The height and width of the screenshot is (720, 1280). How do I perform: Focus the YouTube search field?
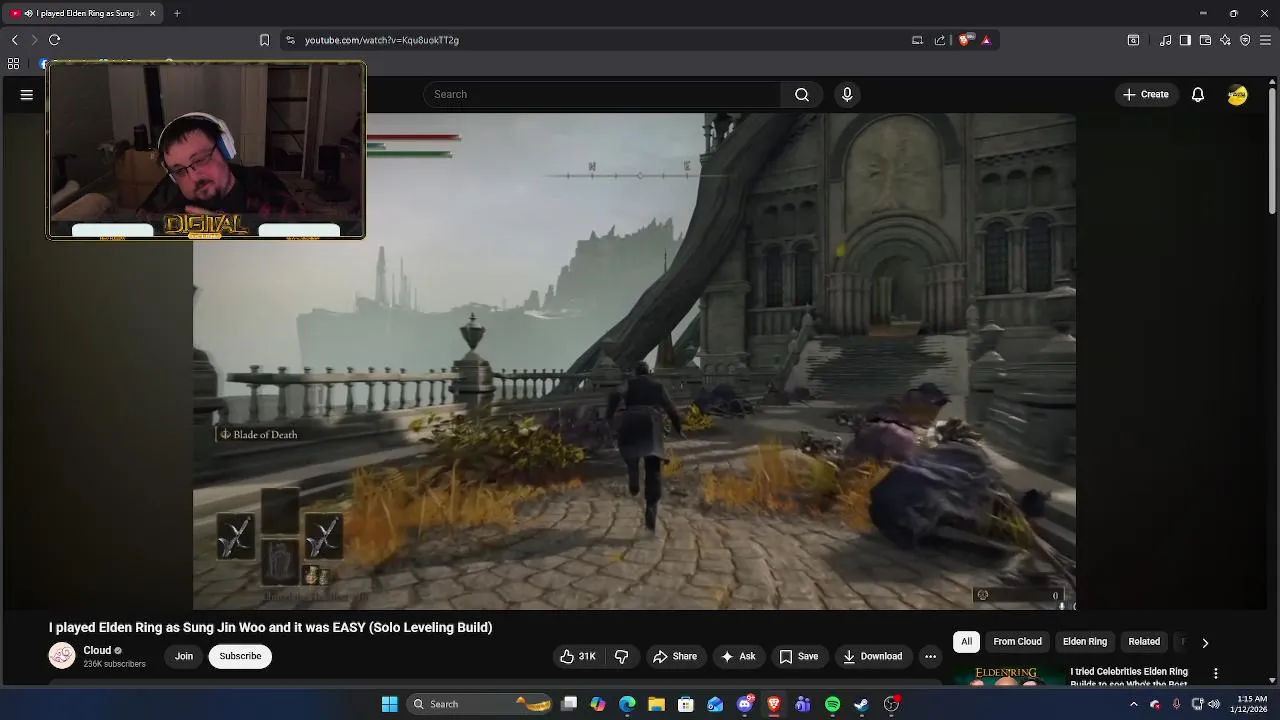pyautogui.click(x=602, y=94)
